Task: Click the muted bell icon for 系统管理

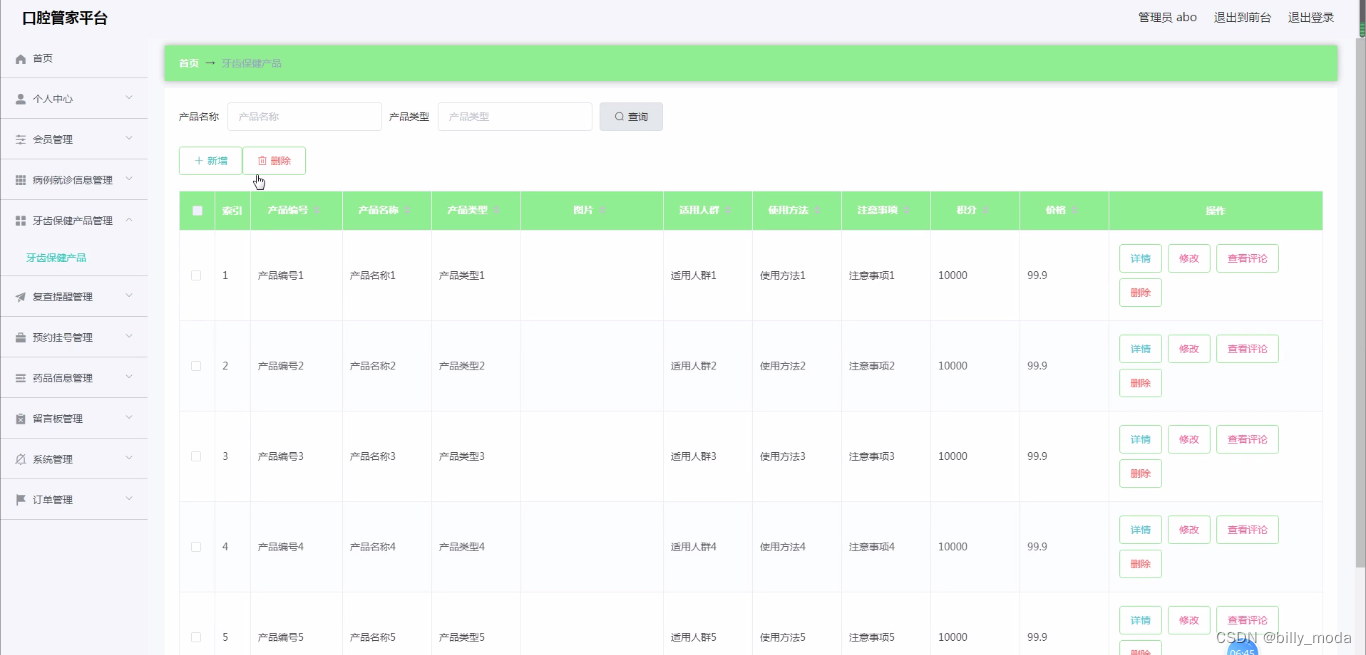Action: [21, 459]
